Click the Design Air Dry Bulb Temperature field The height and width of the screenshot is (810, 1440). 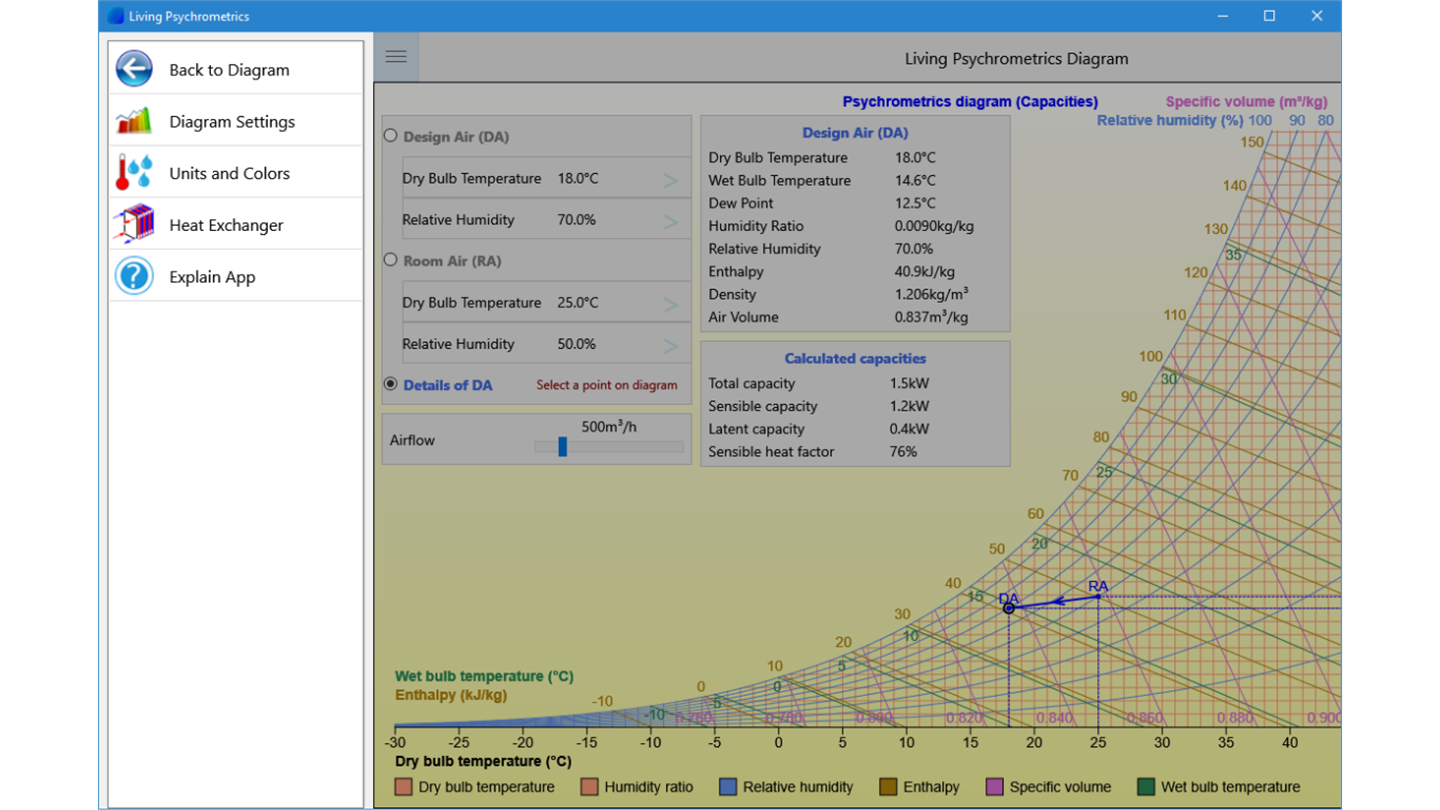point(546,179)
